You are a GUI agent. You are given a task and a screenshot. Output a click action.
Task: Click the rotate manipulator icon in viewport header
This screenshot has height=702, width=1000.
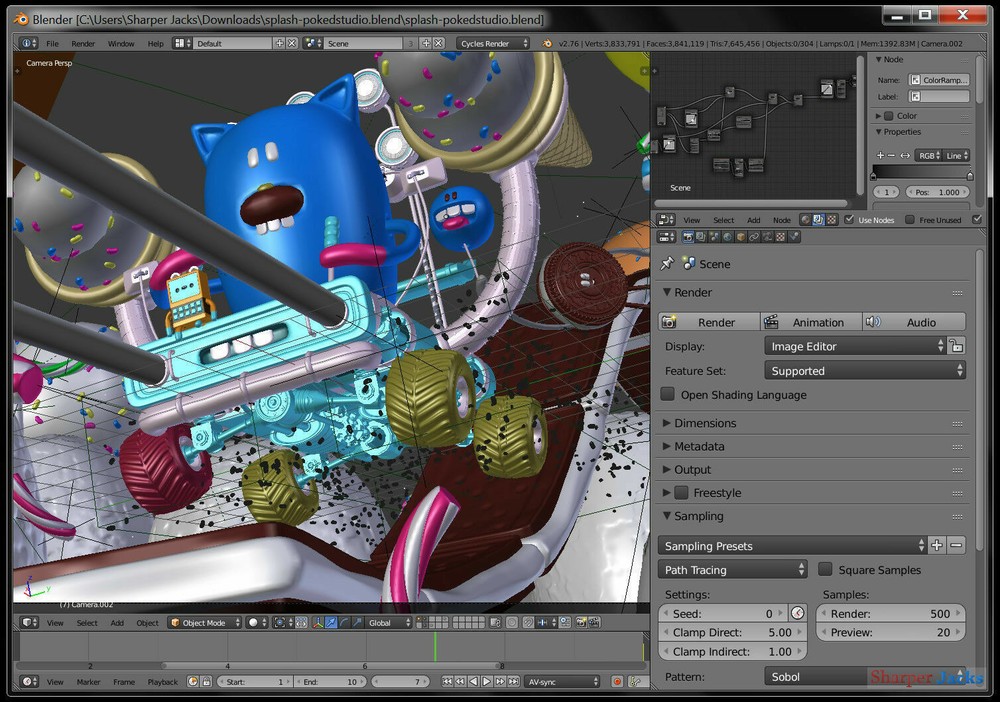click(346, 622)
